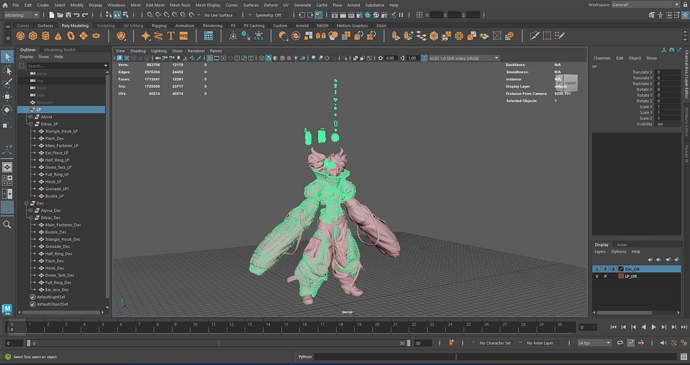Toggle playback P of Dec_LYR layer
Screen dimensions: 690x365
(x=605, y=269)
